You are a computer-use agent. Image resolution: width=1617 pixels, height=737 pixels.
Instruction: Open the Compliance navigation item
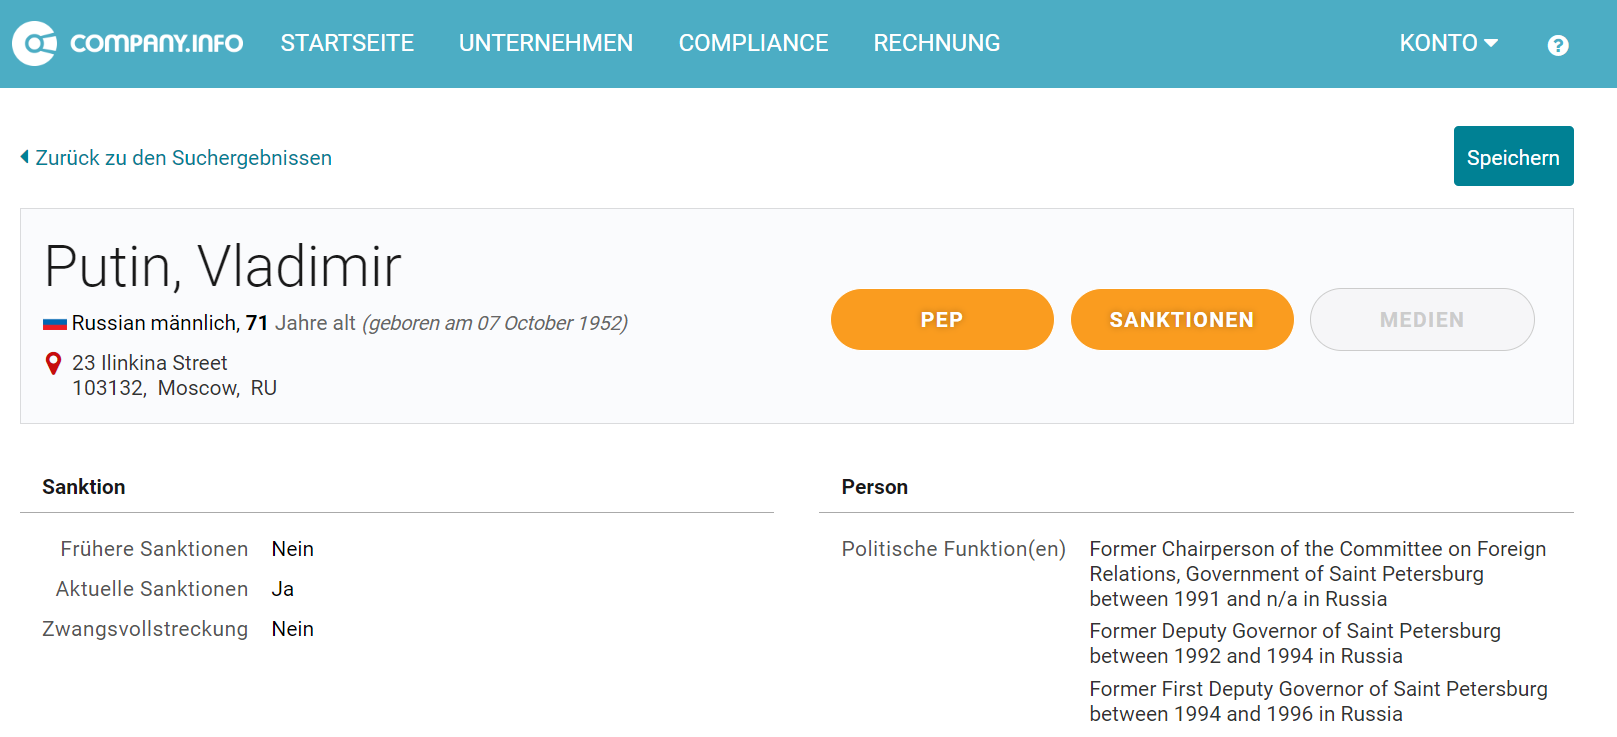point(753,43)
